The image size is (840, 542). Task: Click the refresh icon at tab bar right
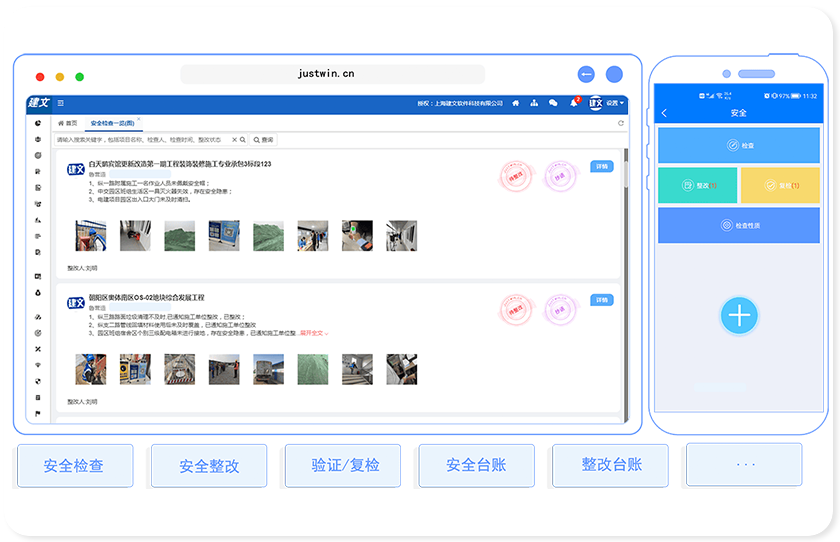(620, 123)
